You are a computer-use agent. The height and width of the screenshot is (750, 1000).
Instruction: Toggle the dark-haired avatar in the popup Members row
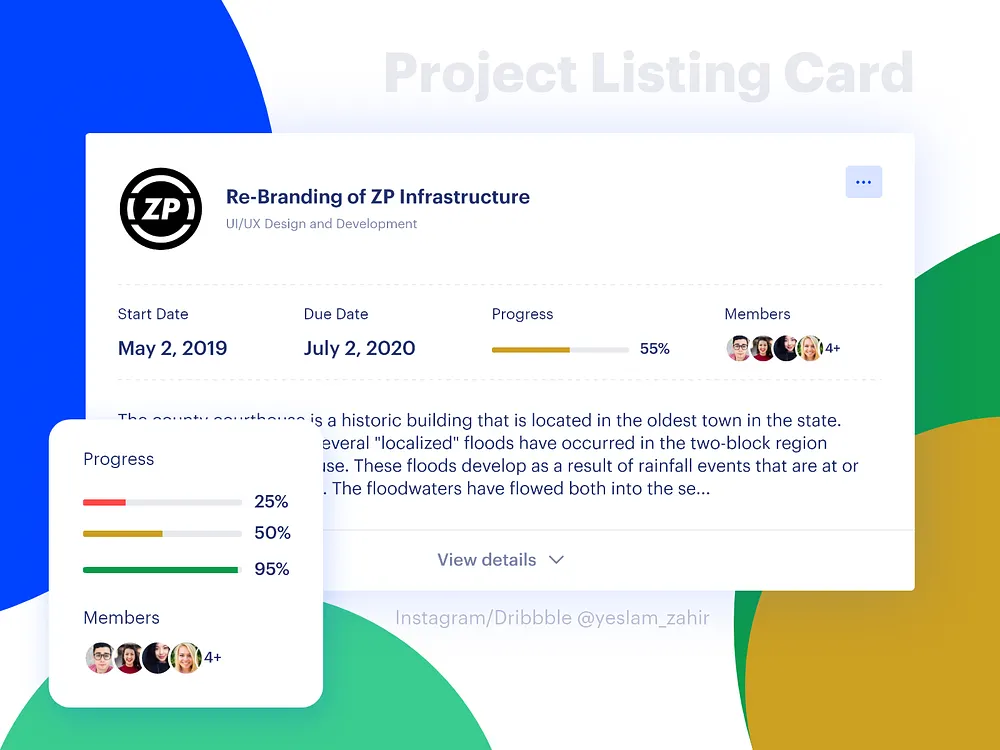[157, 658]
